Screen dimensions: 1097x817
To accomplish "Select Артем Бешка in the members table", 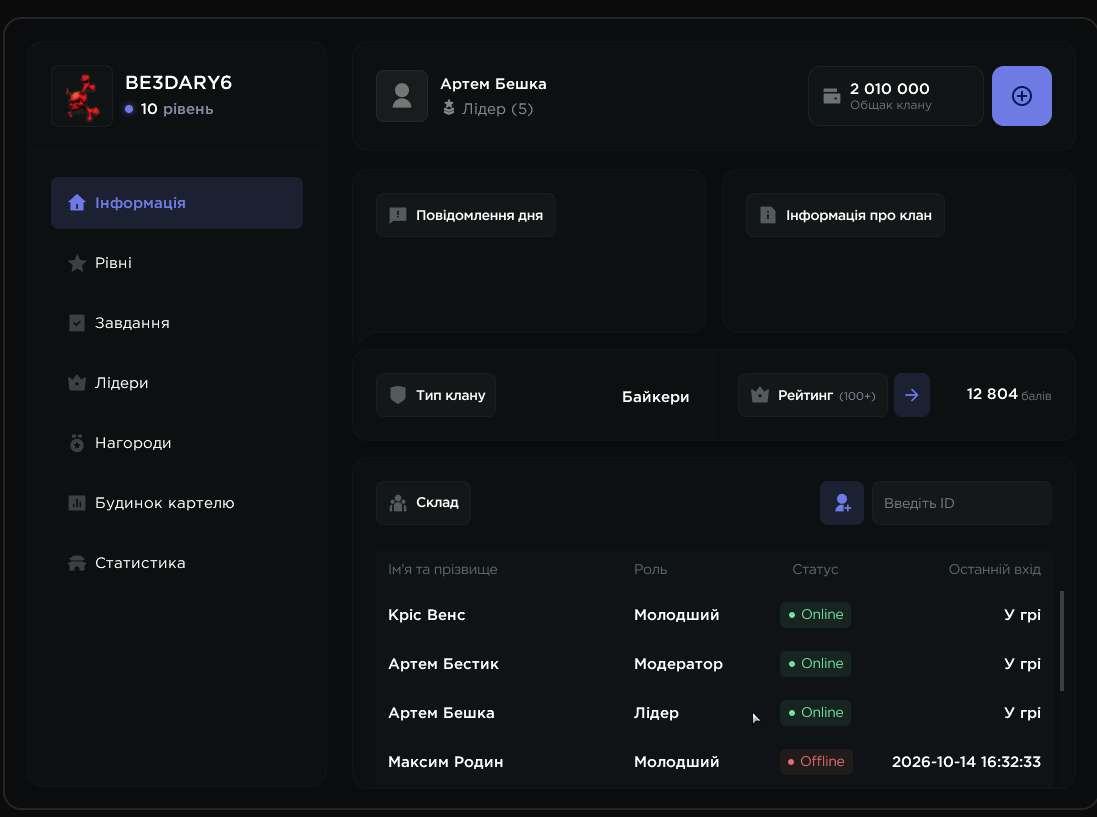I will pyautogui.click(x=714, y=713).
